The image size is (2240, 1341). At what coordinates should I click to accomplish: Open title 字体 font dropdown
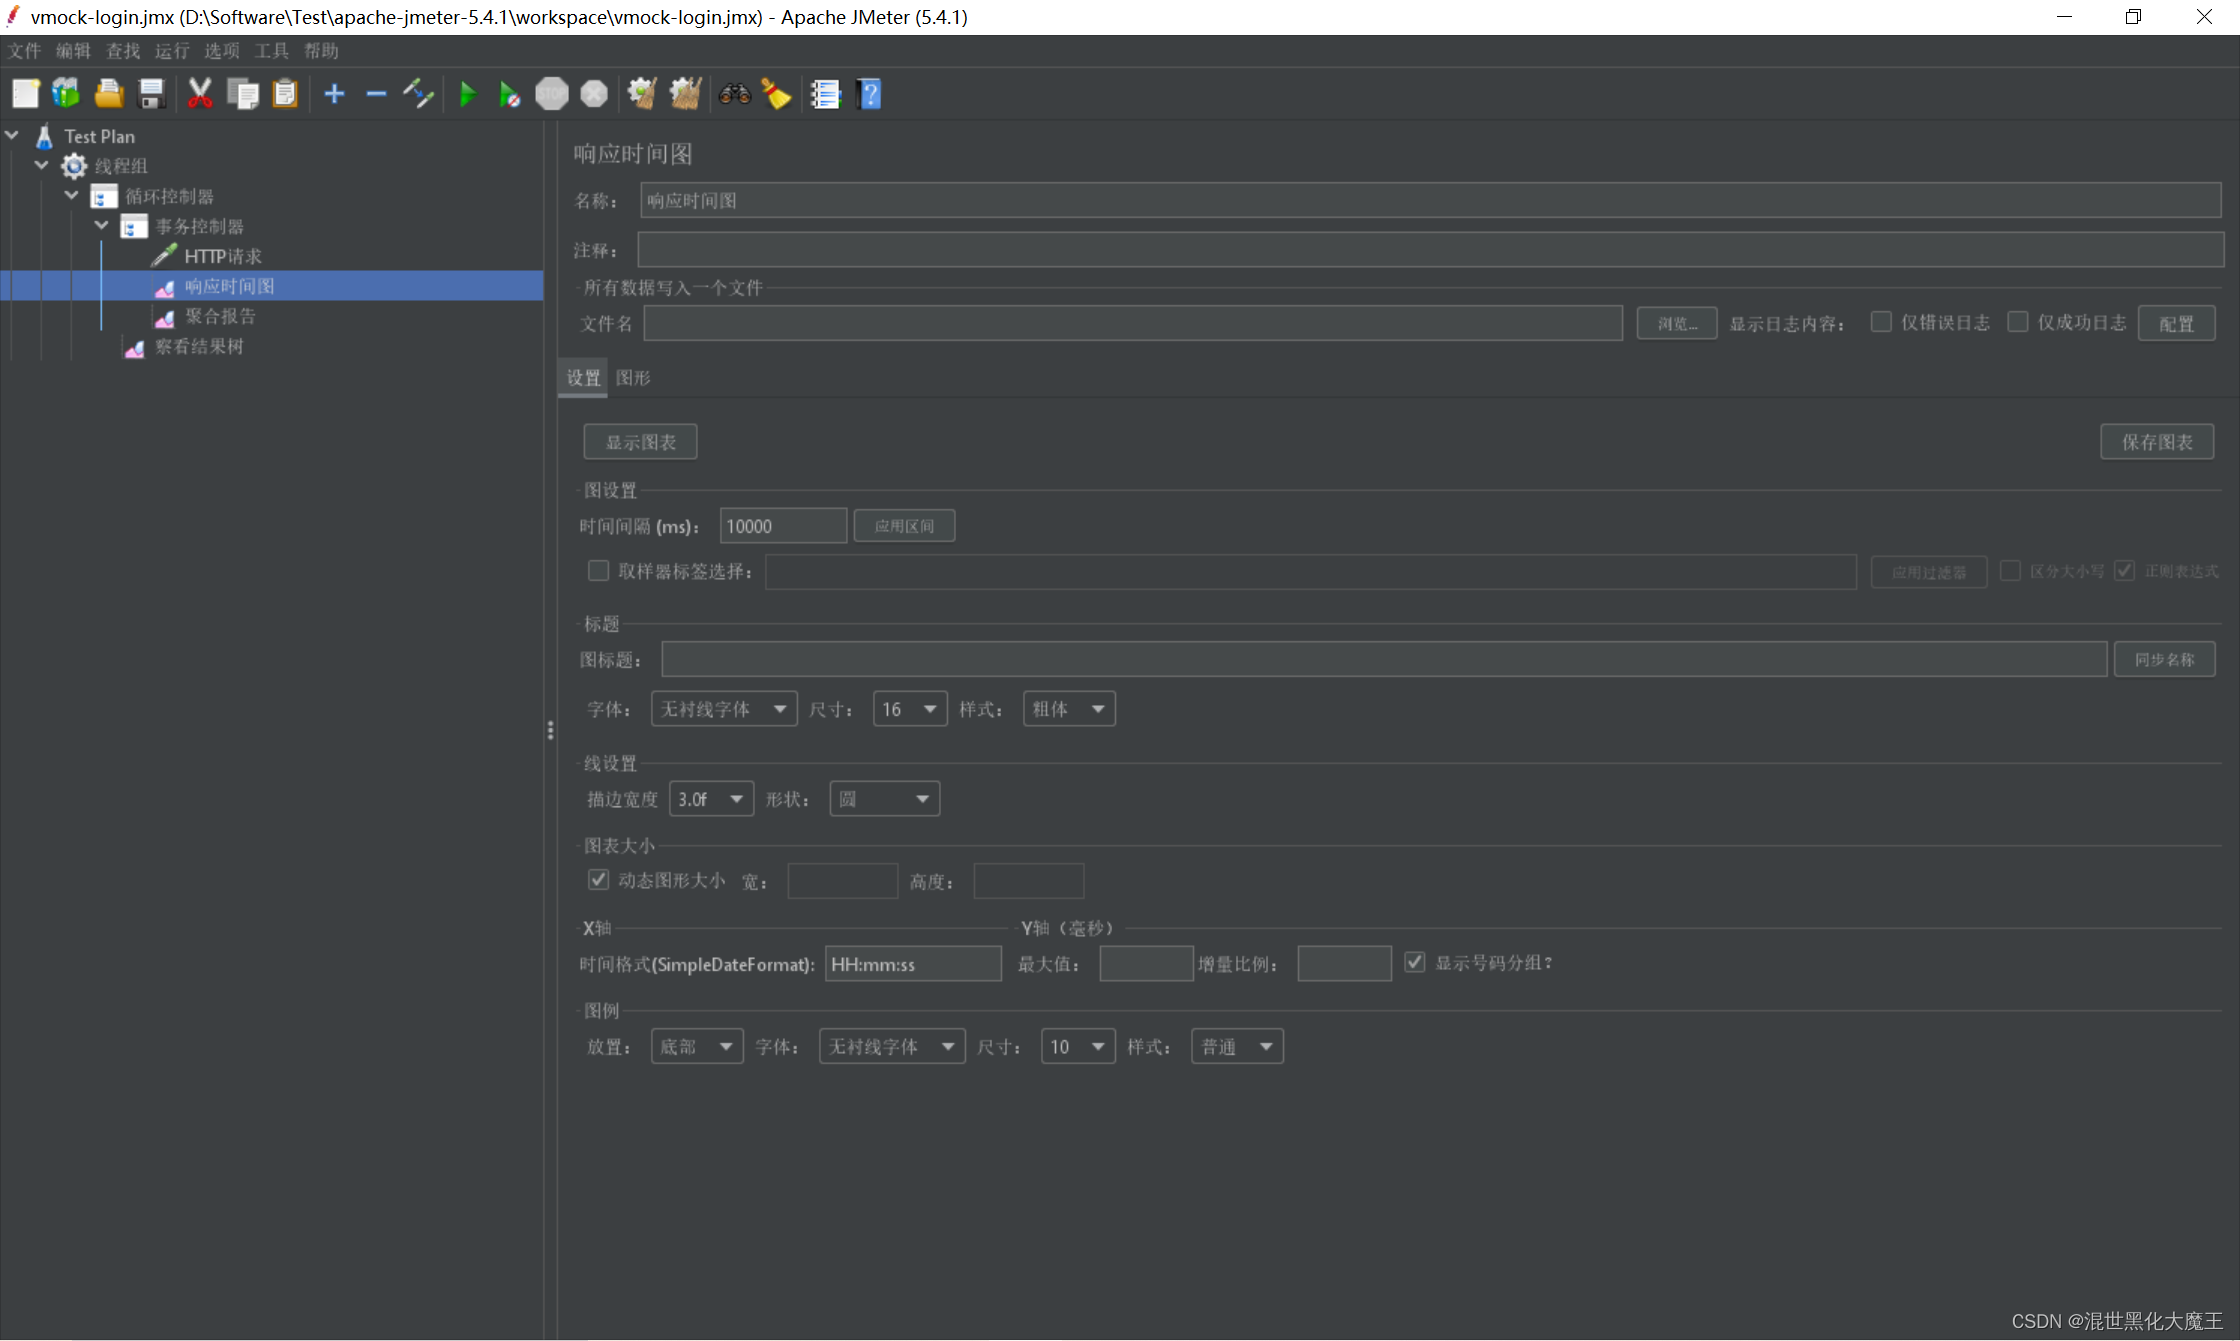724,709
